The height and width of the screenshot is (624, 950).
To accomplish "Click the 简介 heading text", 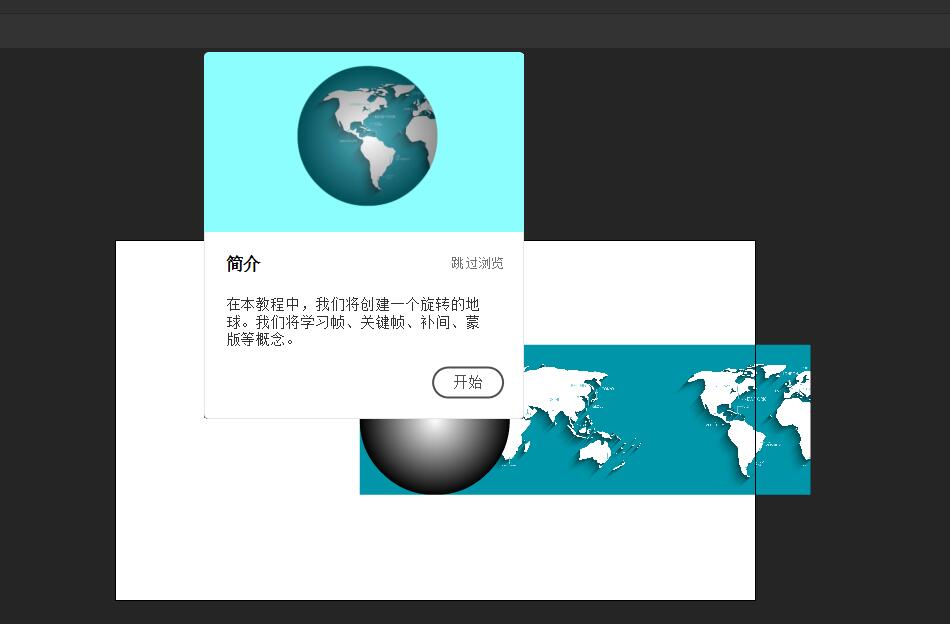I will tap(243, 264).
